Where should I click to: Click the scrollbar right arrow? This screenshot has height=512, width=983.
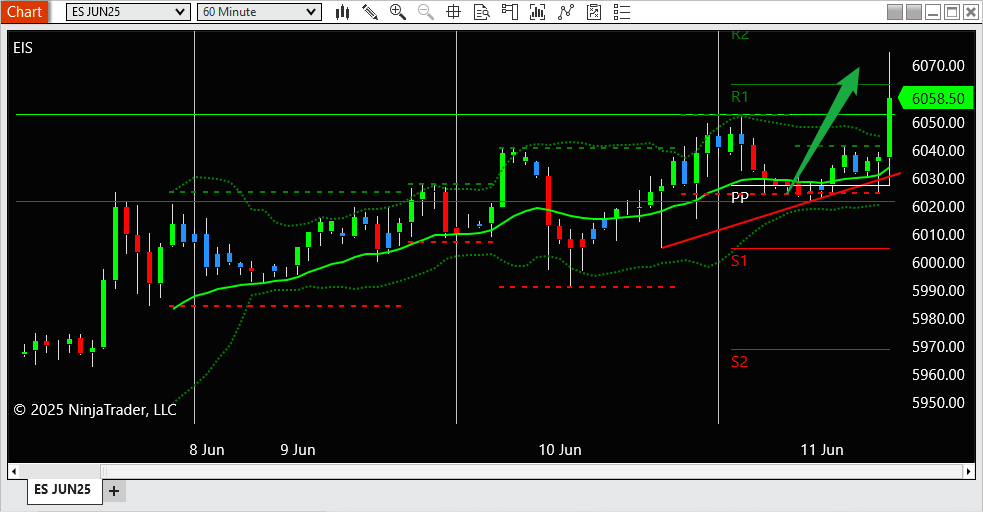pyautogui.click(x=969, y=471)
